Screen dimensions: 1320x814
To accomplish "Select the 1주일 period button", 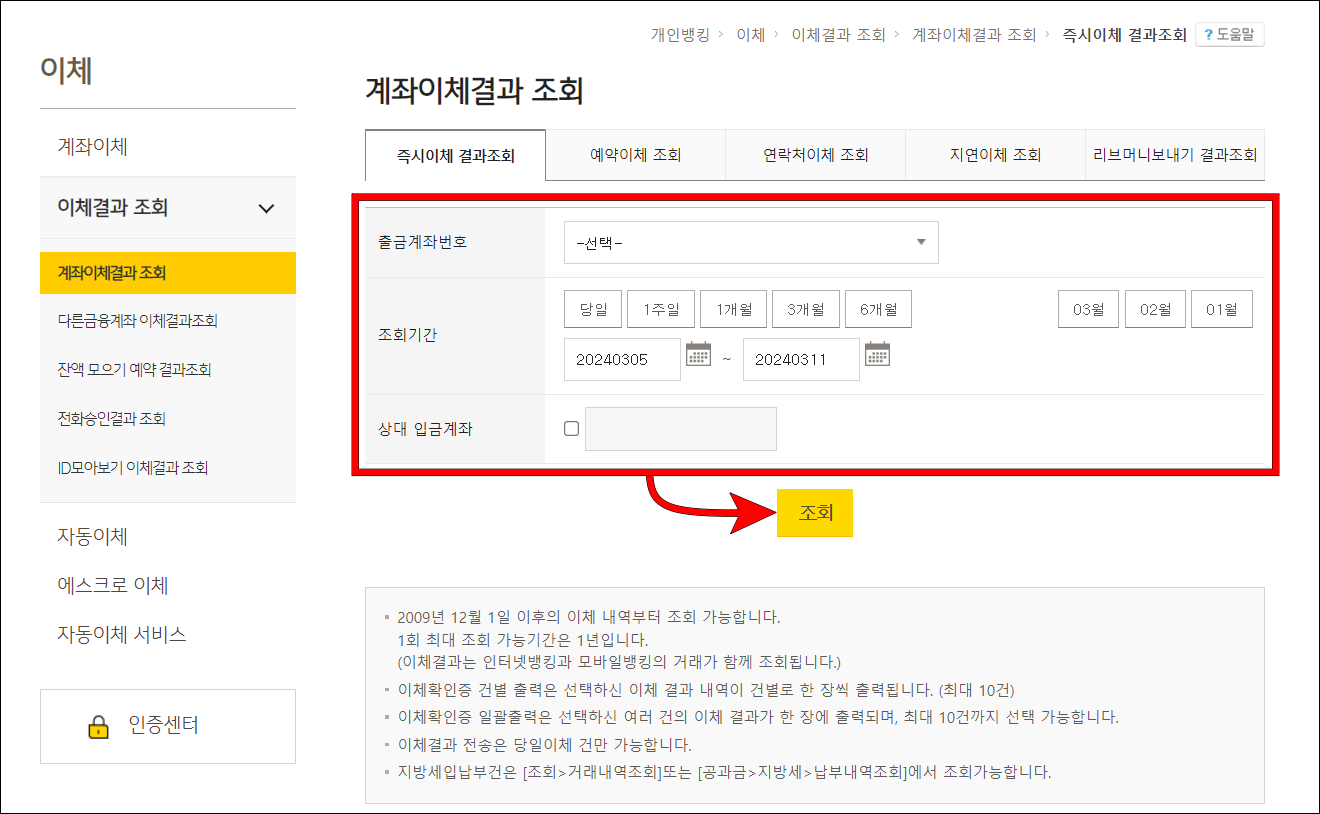I will click(660, 309).
